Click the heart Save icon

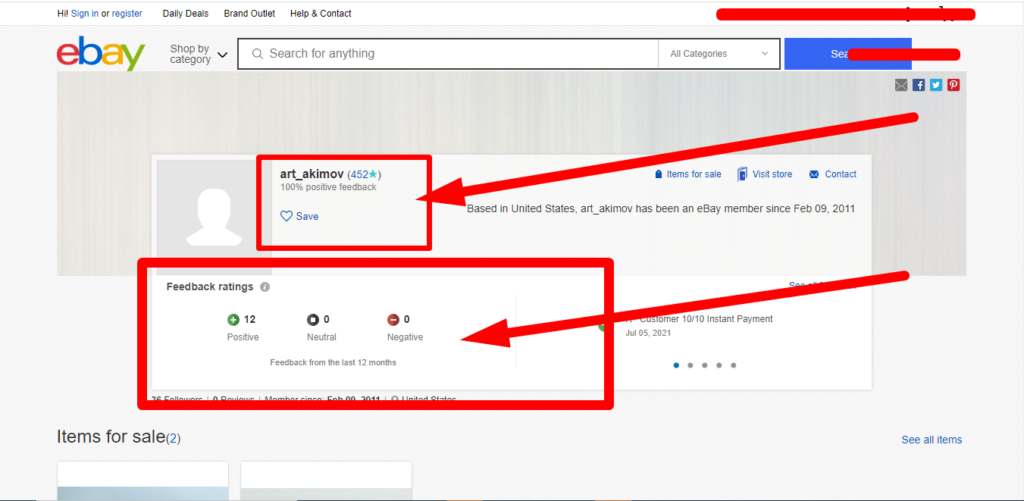point(286,216)
